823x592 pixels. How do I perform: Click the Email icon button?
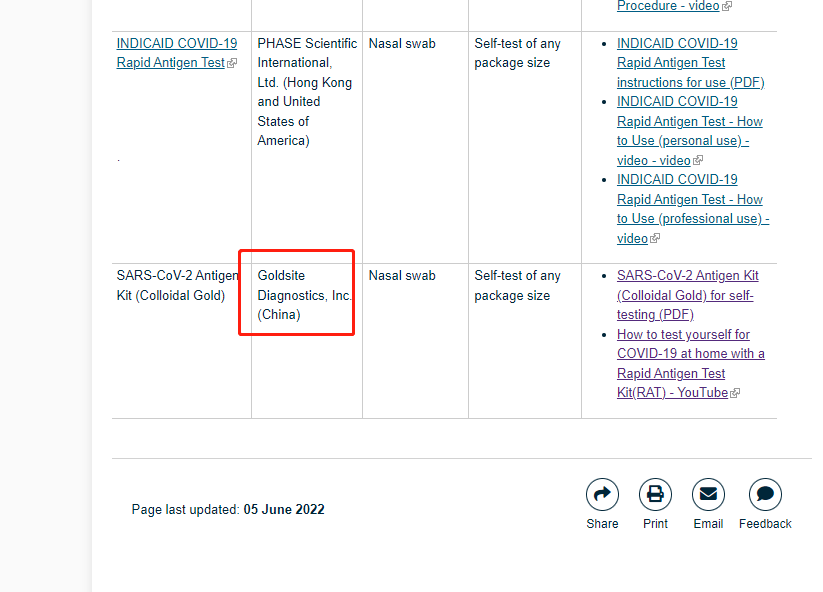click(x=708, y=495)
